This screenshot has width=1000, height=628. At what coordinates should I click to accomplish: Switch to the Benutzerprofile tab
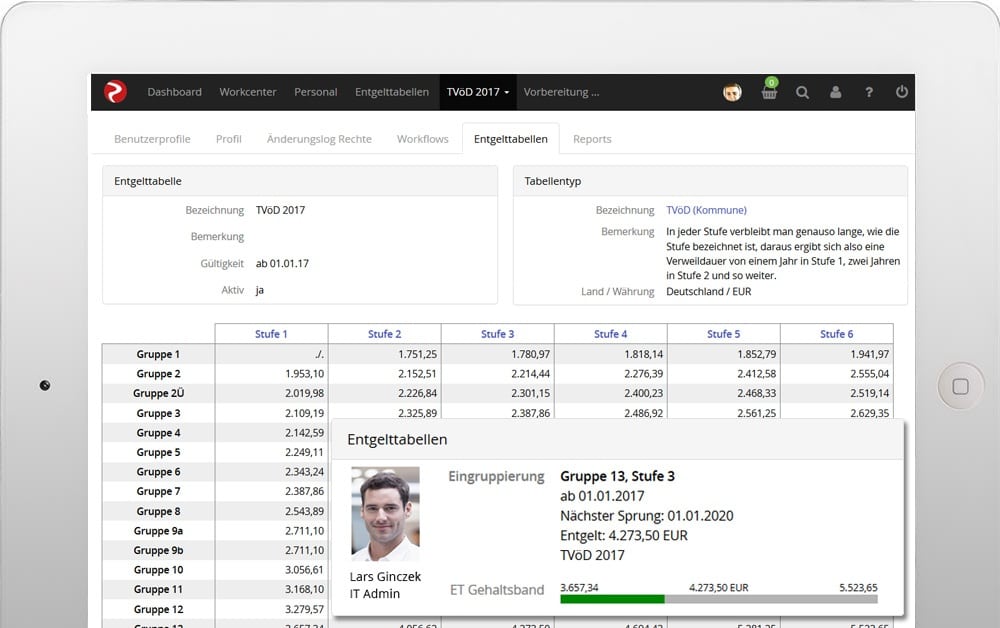tap(152, 139)
